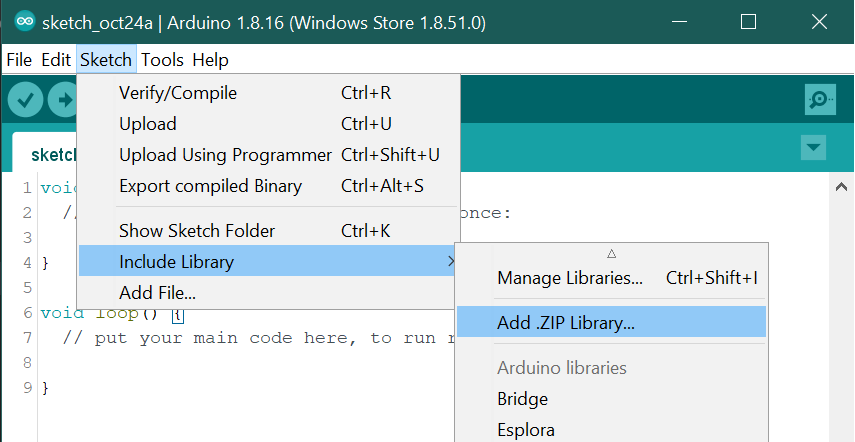Choose Add .ZIP Library...
Screen dimensions: 855x442
[x=611, y=323]
